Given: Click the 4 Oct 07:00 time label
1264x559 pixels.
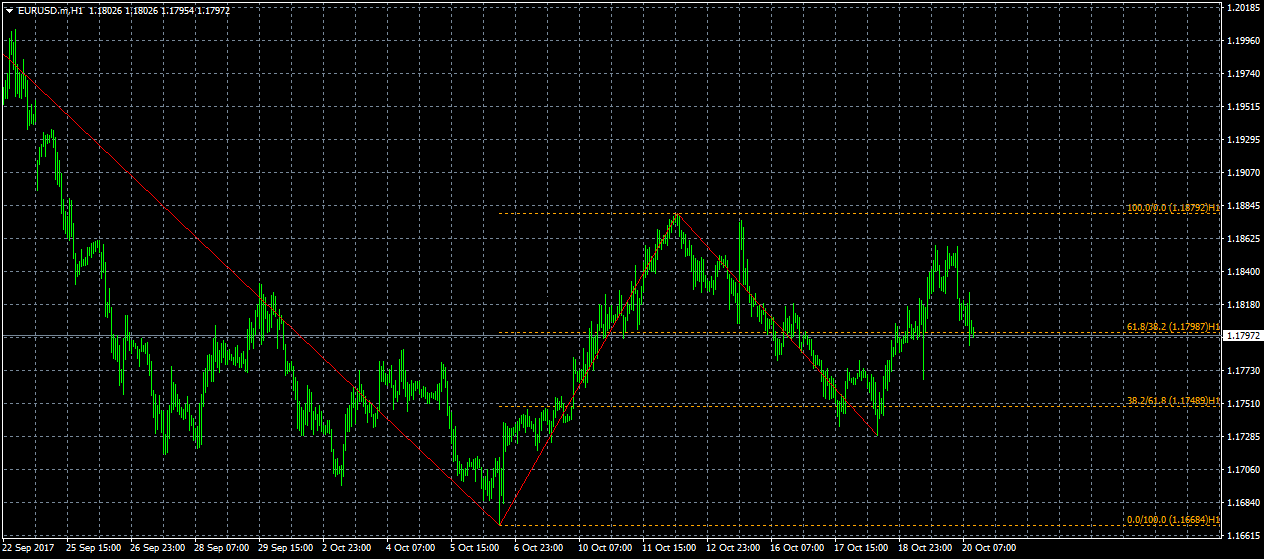Looking at the screenshot, I should pyautogui.click(x=412, y=548).
